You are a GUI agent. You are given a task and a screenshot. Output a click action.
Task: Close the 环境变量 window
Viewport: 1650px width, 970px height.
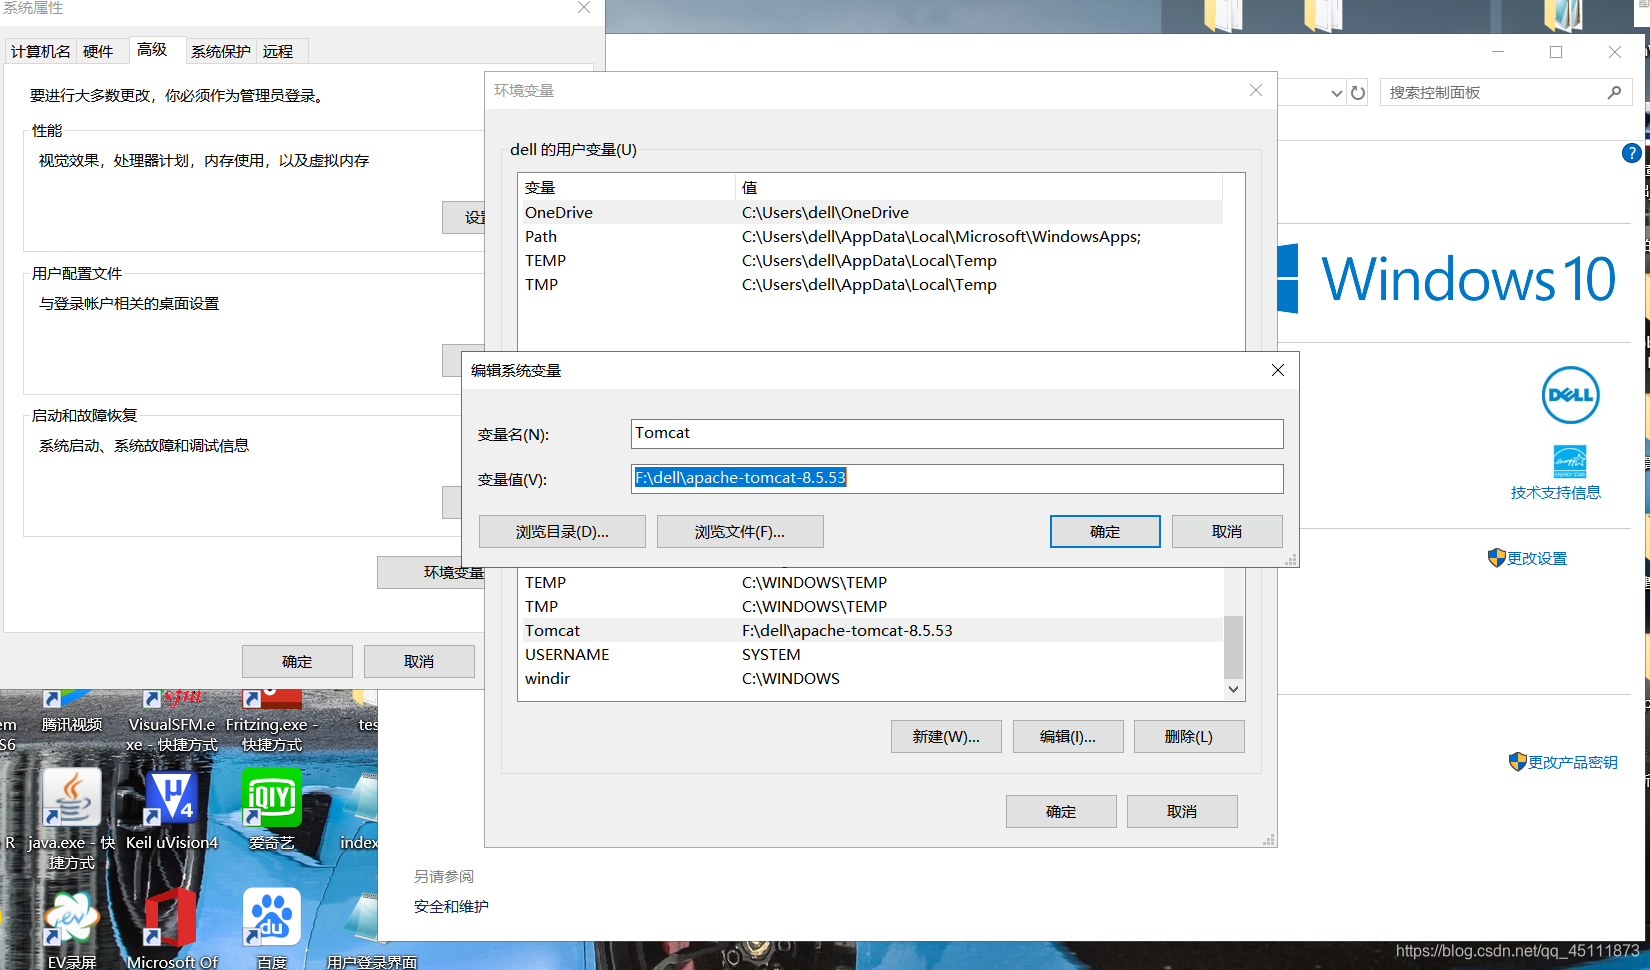coord(1256,90)
